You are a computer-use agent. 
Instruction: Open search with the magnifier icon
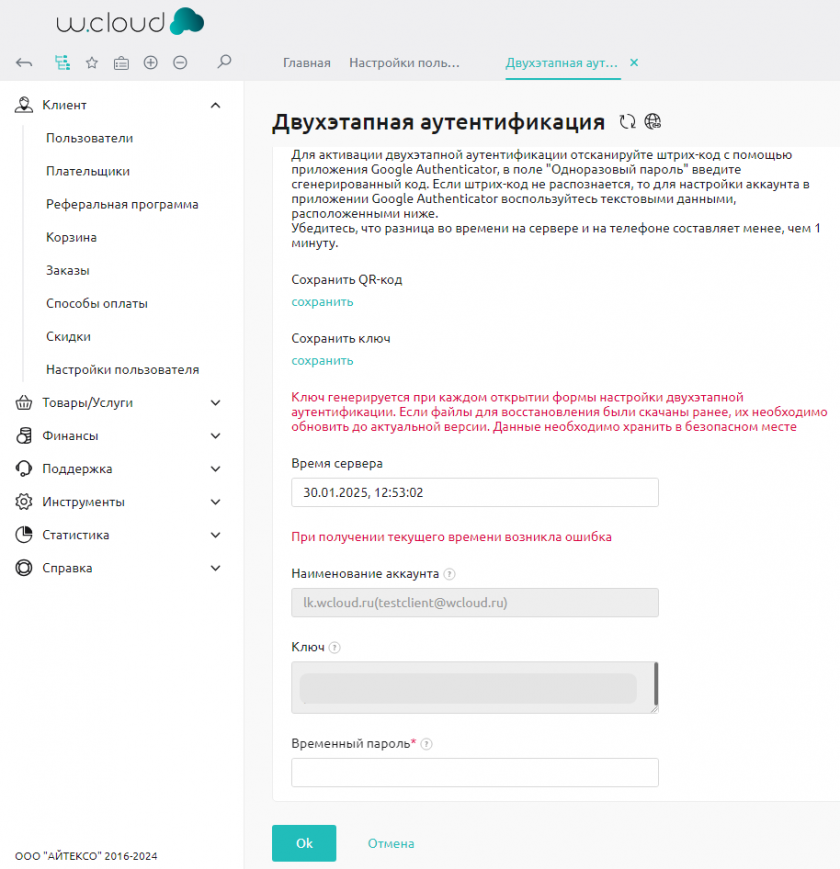click(x=225, y=62)
